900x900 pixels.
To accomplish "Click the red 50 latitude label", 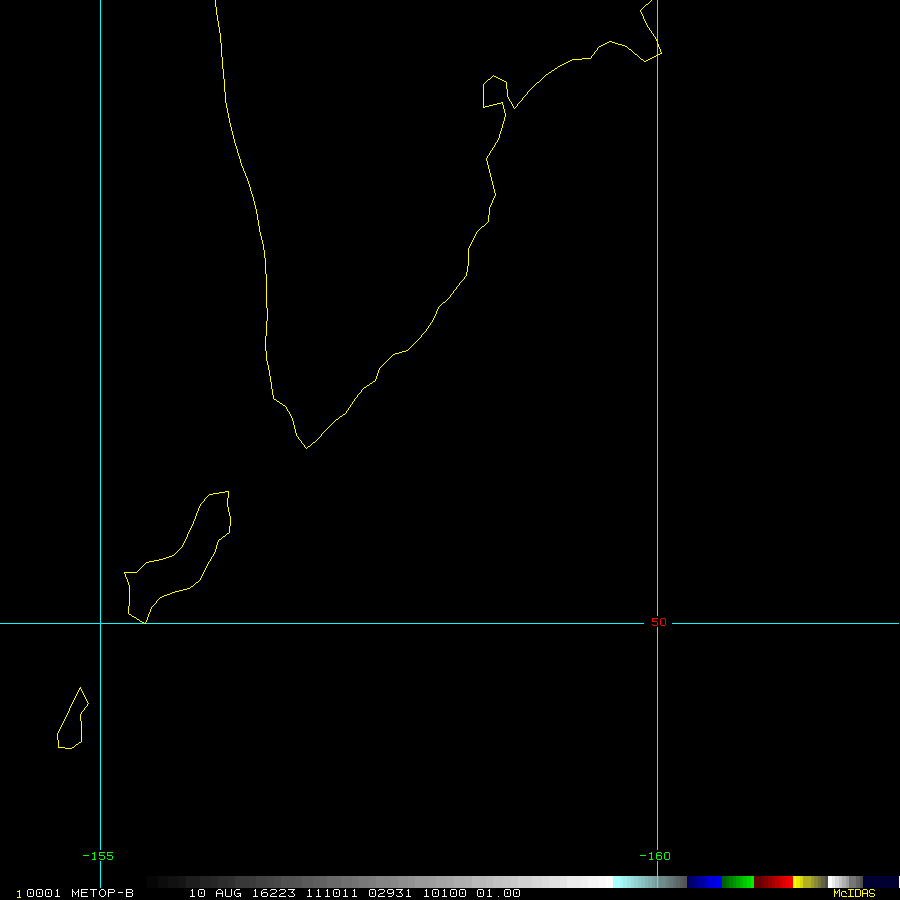I will tap(659, 622).
